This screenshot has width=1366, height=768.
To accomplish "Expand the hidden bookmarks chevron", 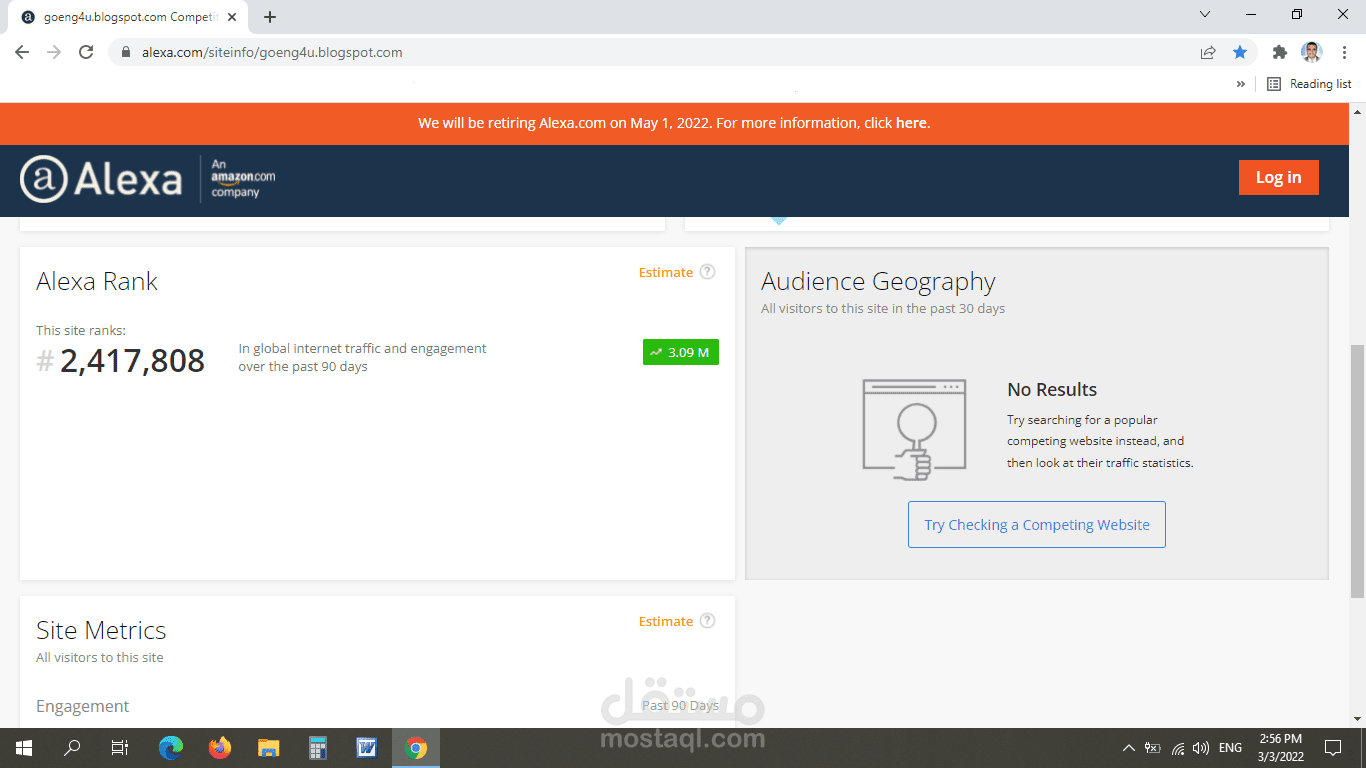I will (x=1241, y=84).
